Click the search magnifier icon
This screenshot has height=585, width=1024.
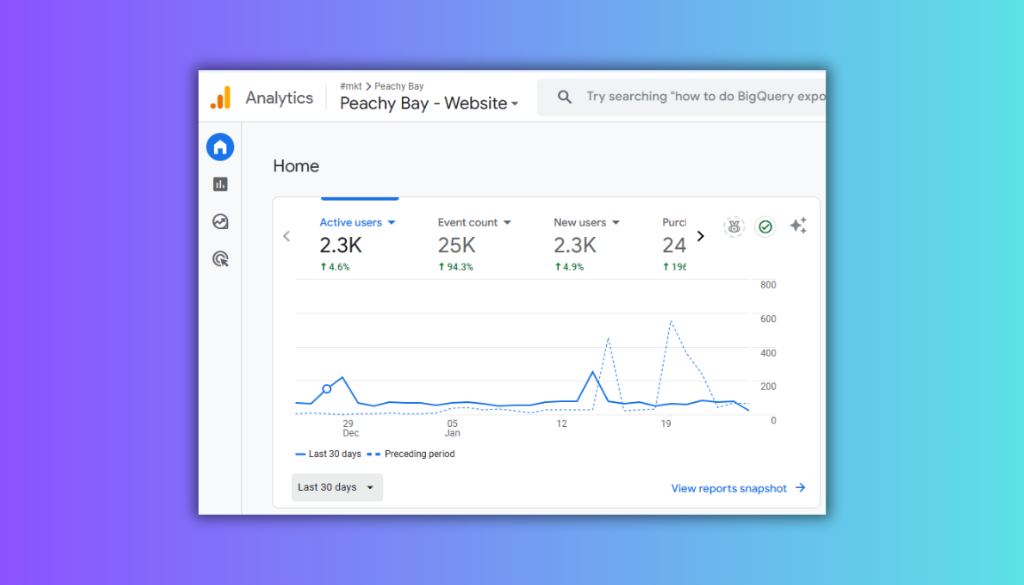(x=565, y=97)
